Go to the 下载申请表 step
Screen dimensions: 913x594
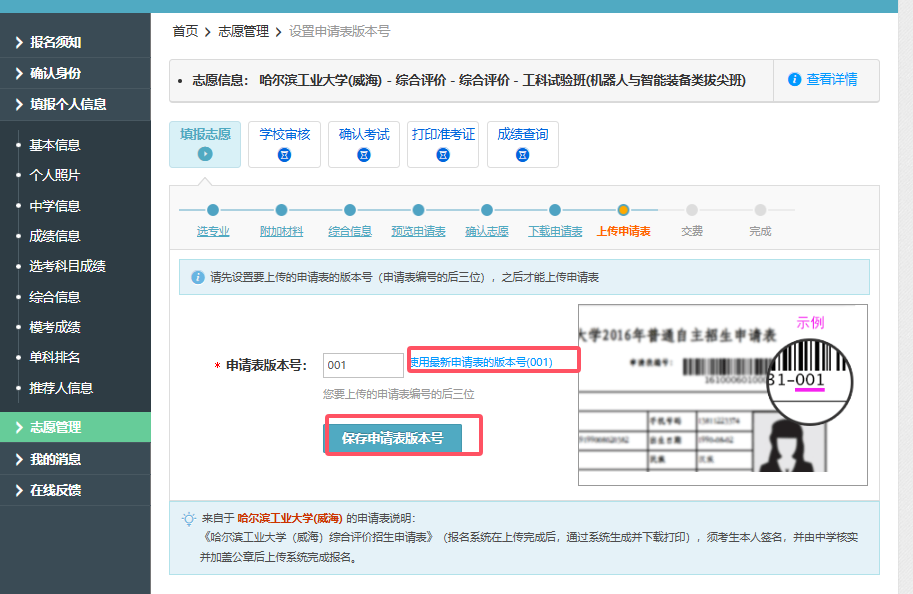coord(554,231)
